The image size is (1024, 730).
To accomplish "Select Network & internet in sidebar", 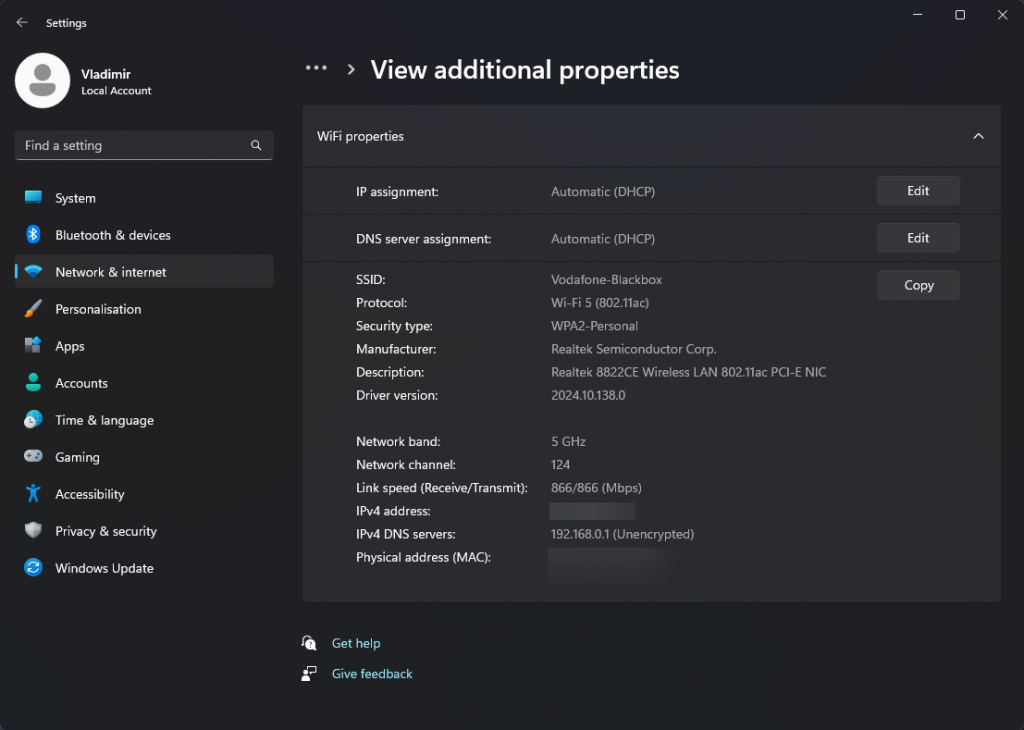I will [x=110, y=272].
